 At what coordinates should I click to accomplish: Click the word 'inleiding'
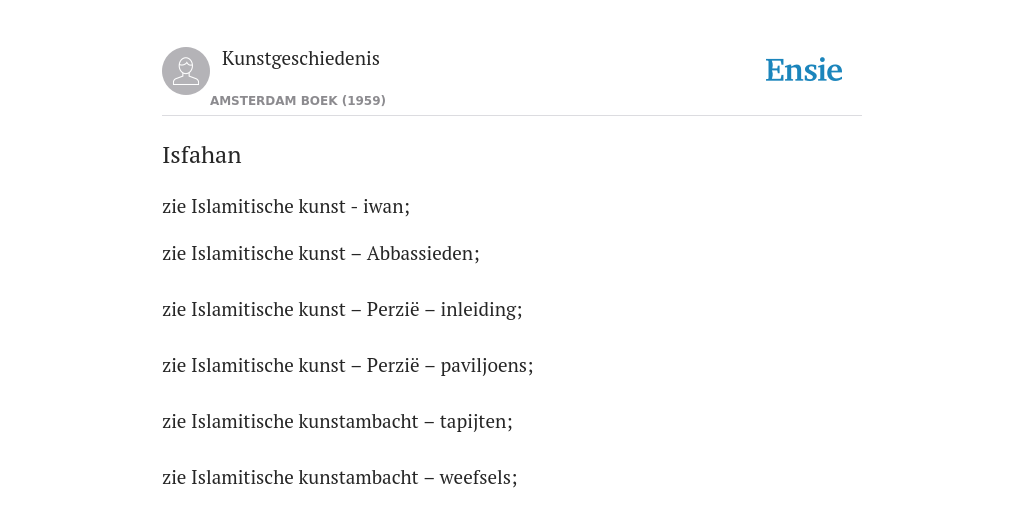coord(479,310)
